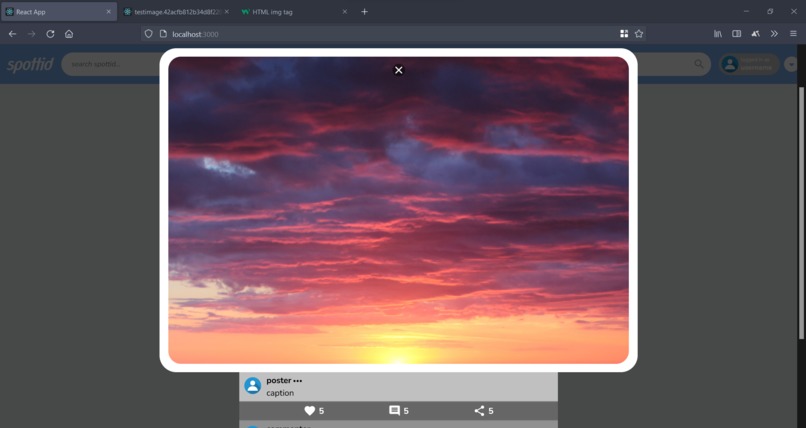The height and width of the screenshot is (428, 806).
Task: Click the like count 5
Action: click(321, 411)
